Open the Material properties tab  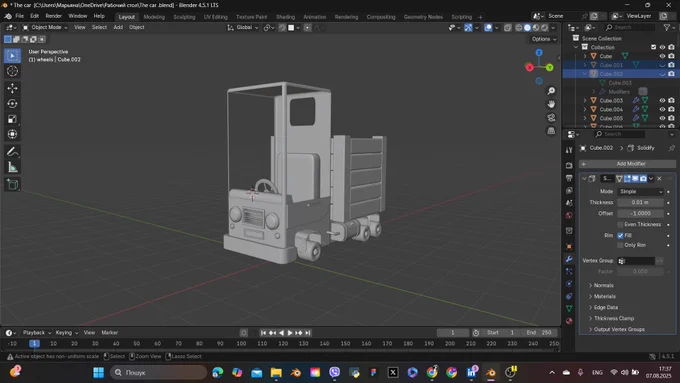coord(569,321)
